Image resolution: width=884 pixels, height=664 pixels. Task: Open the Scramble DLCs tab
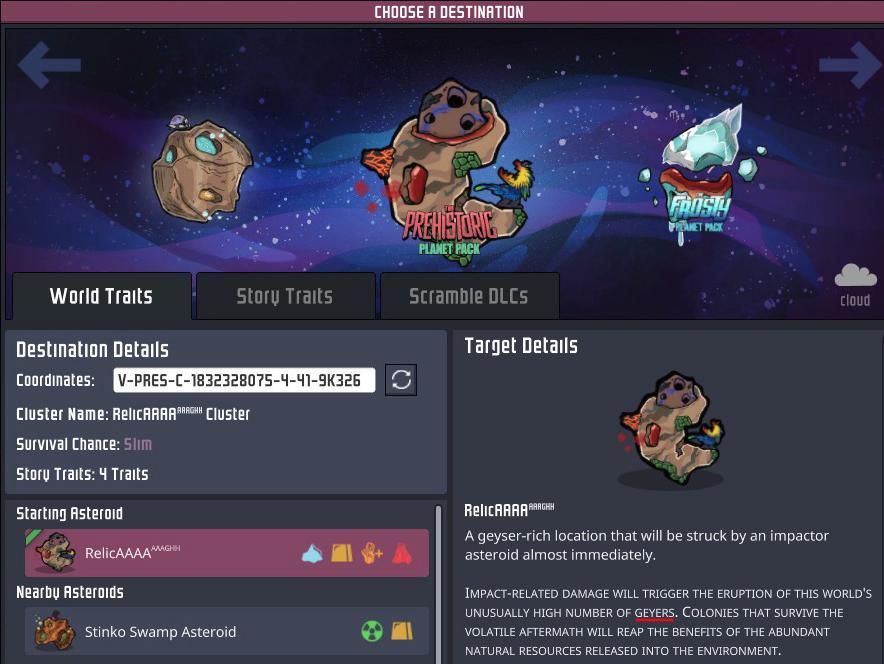[x=469, y=296]
